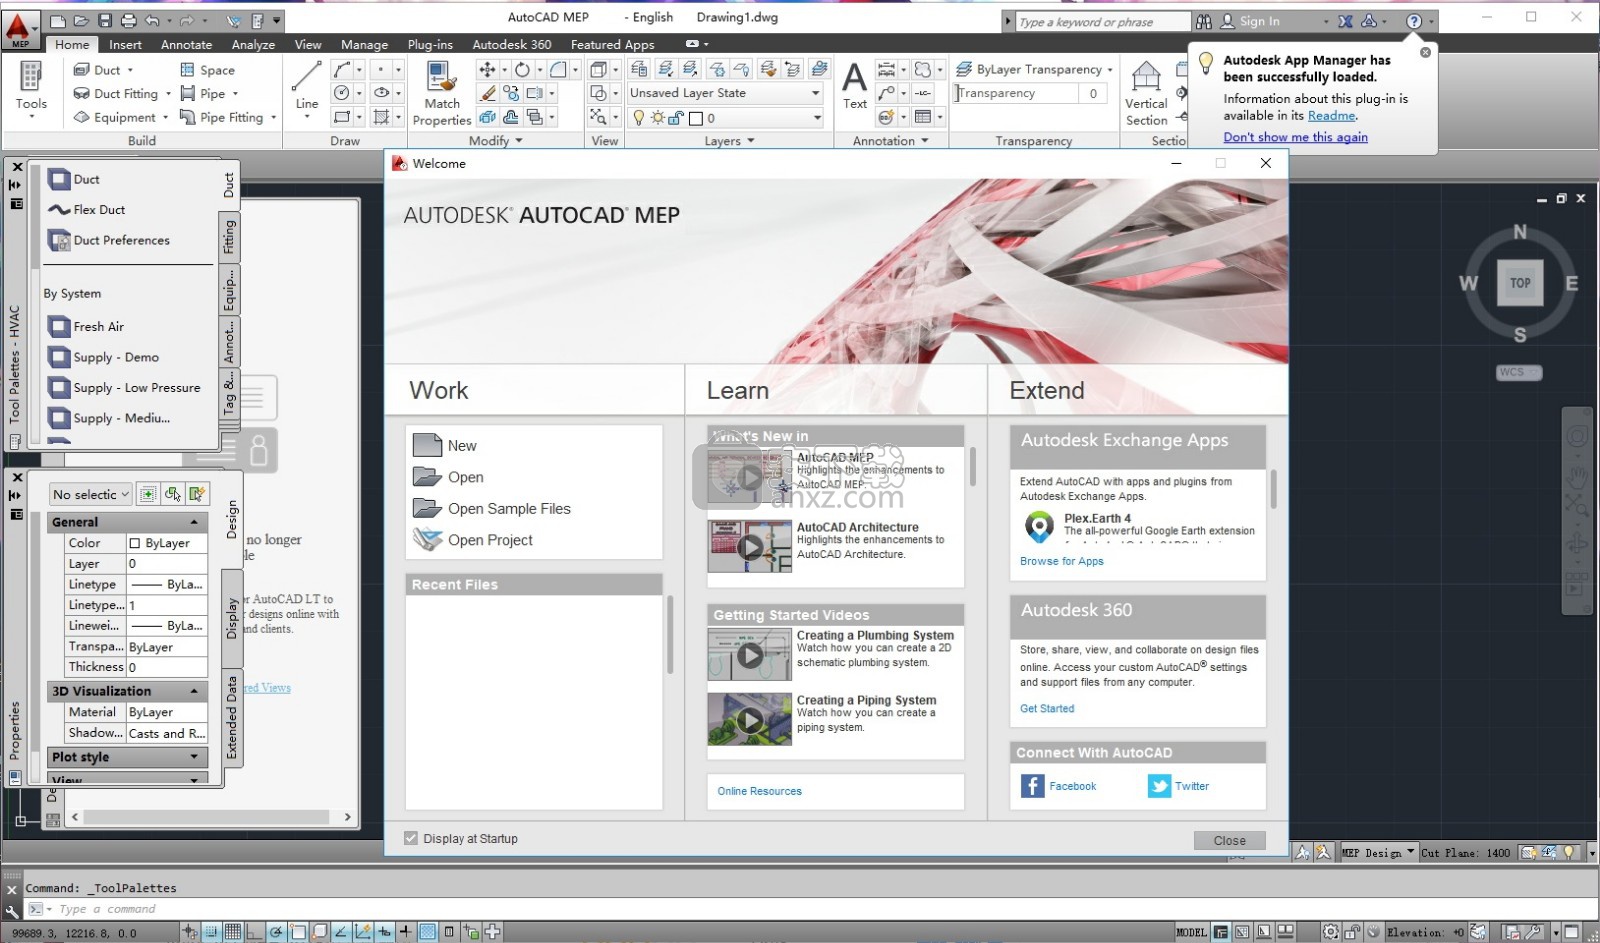This screenshot has width=1600, height=943.
Task: Click the Browse for Apps link
Action: [x=1061, y=561]
